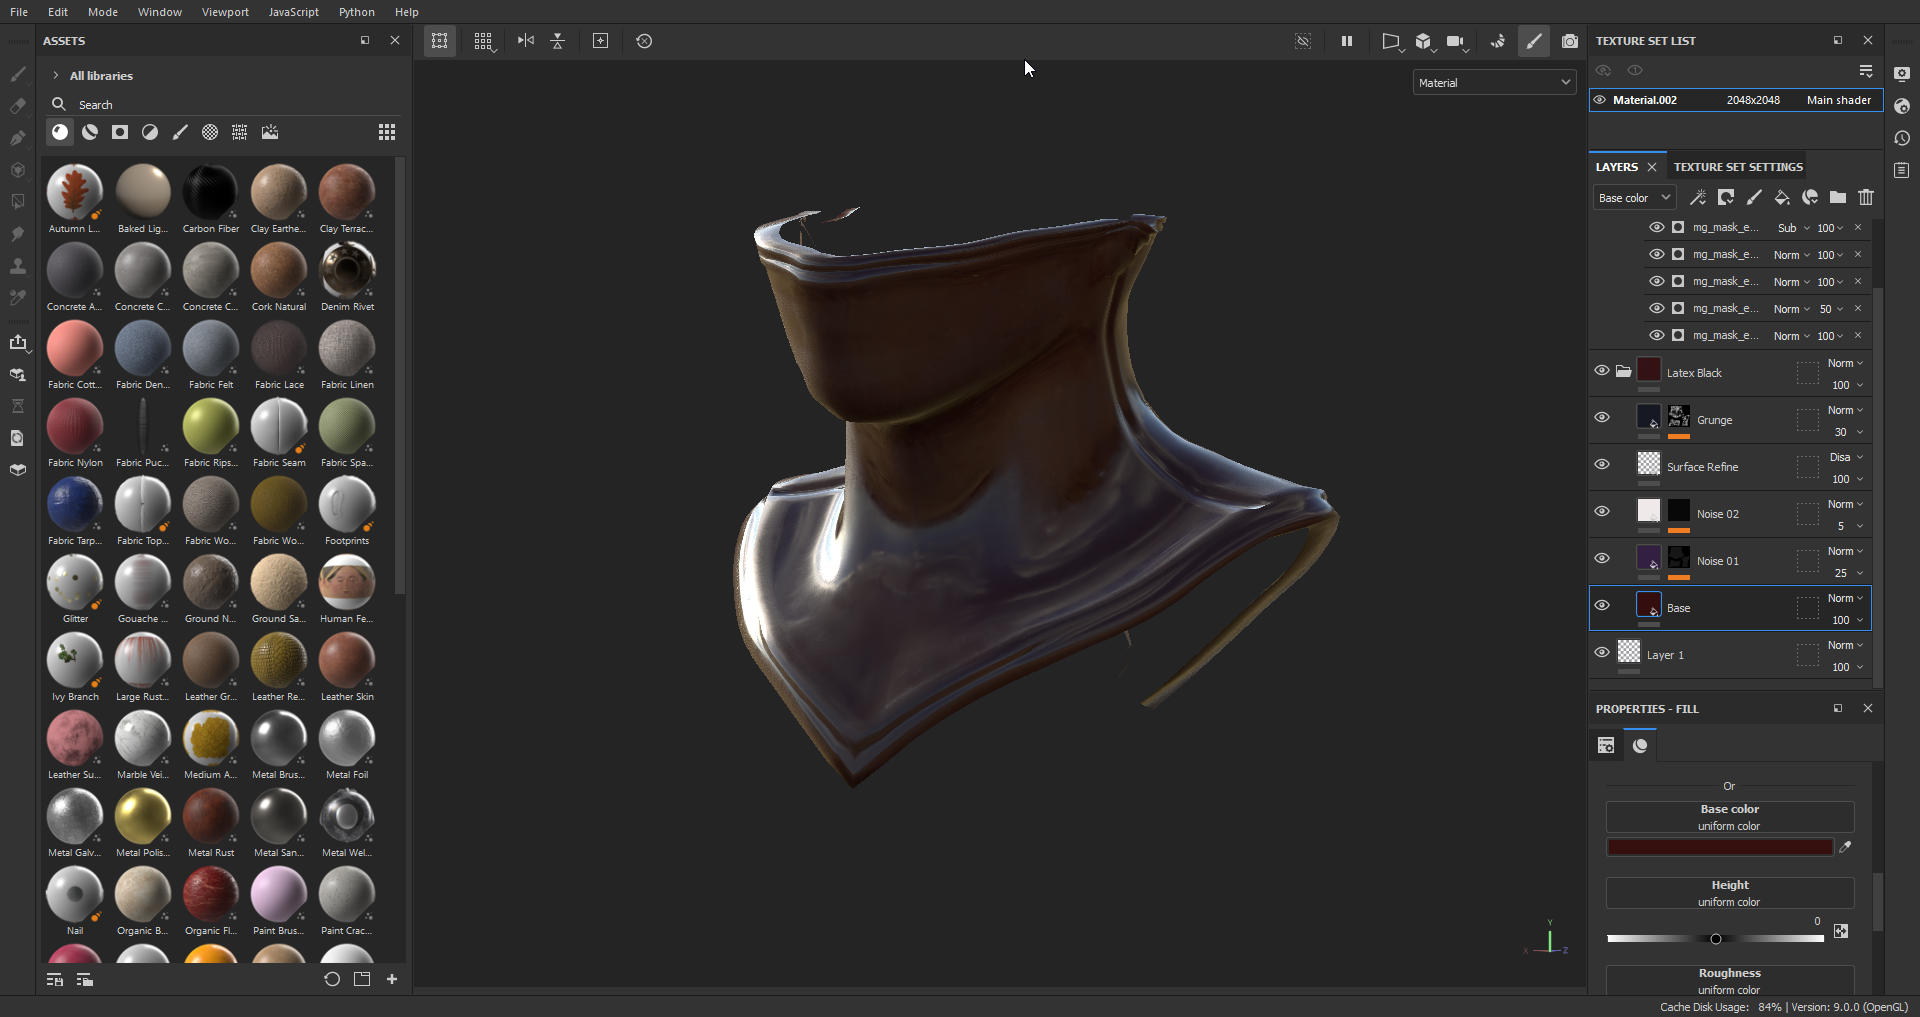Switch assets to grid view icon
This screenshot has width=1920, height=1017.
[x=387, y=132]
